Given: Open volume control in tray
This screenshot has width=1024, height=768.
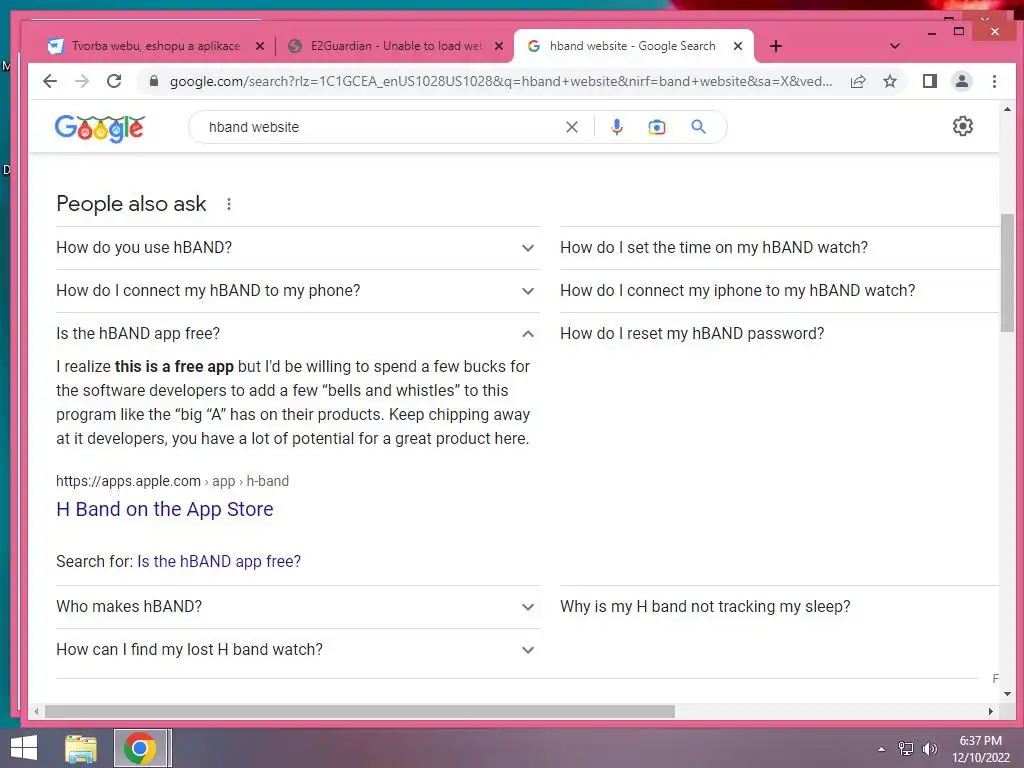Looking at the screenshot, I should 929,749.
